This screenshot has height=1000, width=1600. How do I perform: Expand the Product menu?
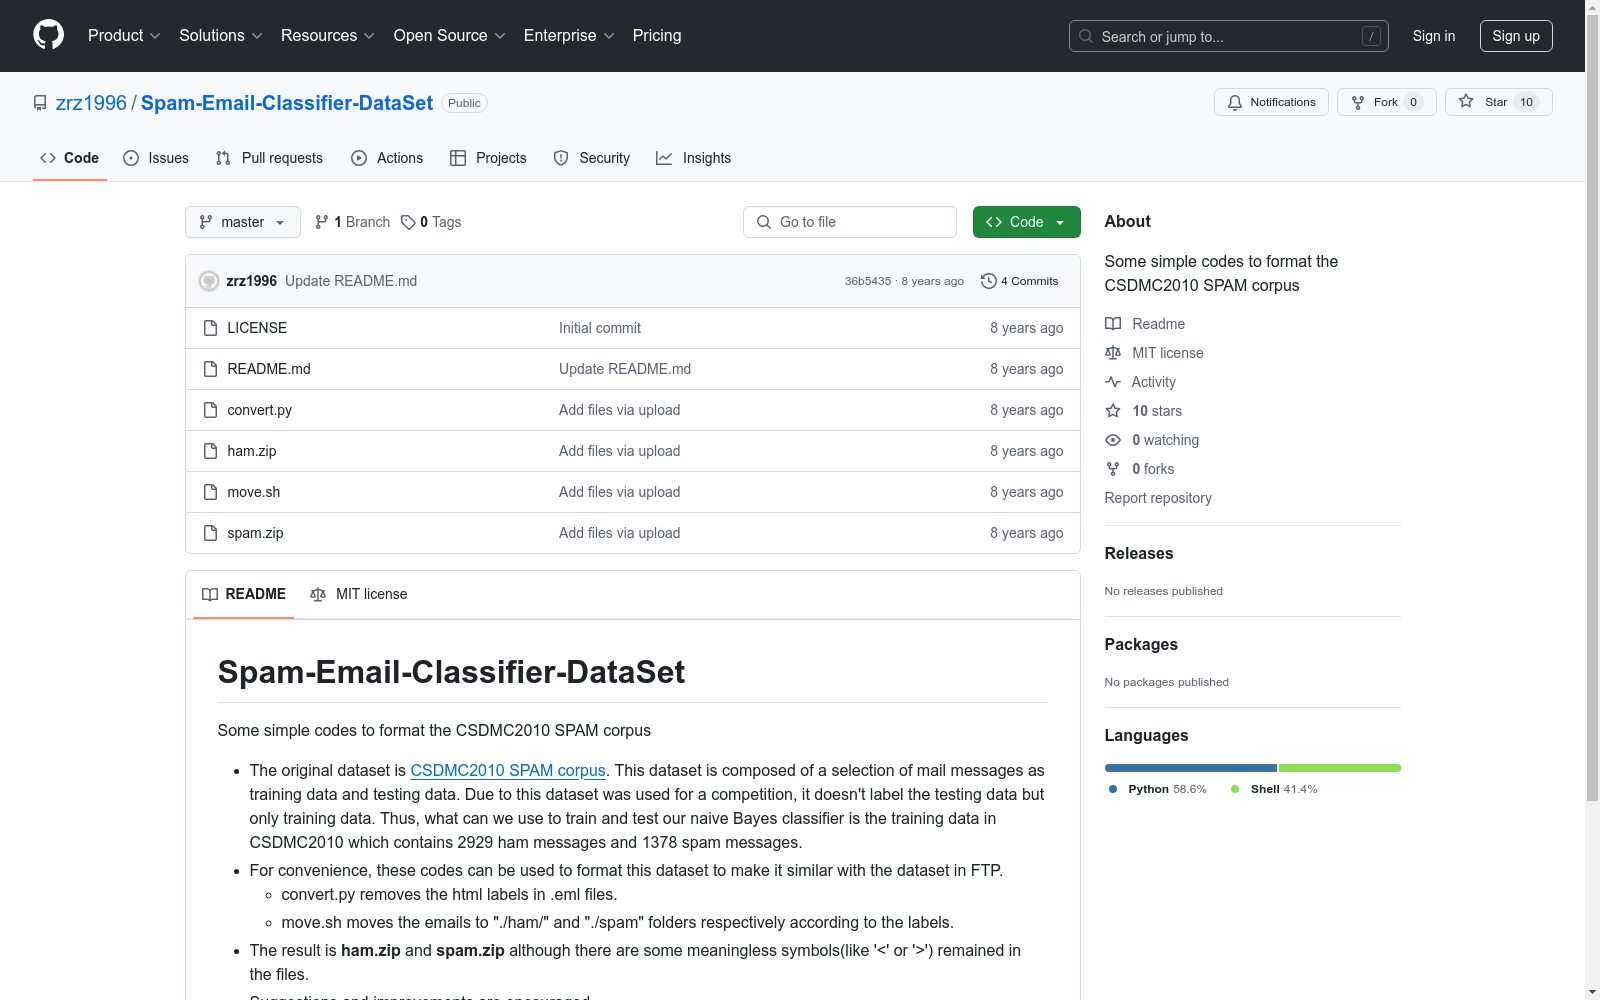[124, 36]
